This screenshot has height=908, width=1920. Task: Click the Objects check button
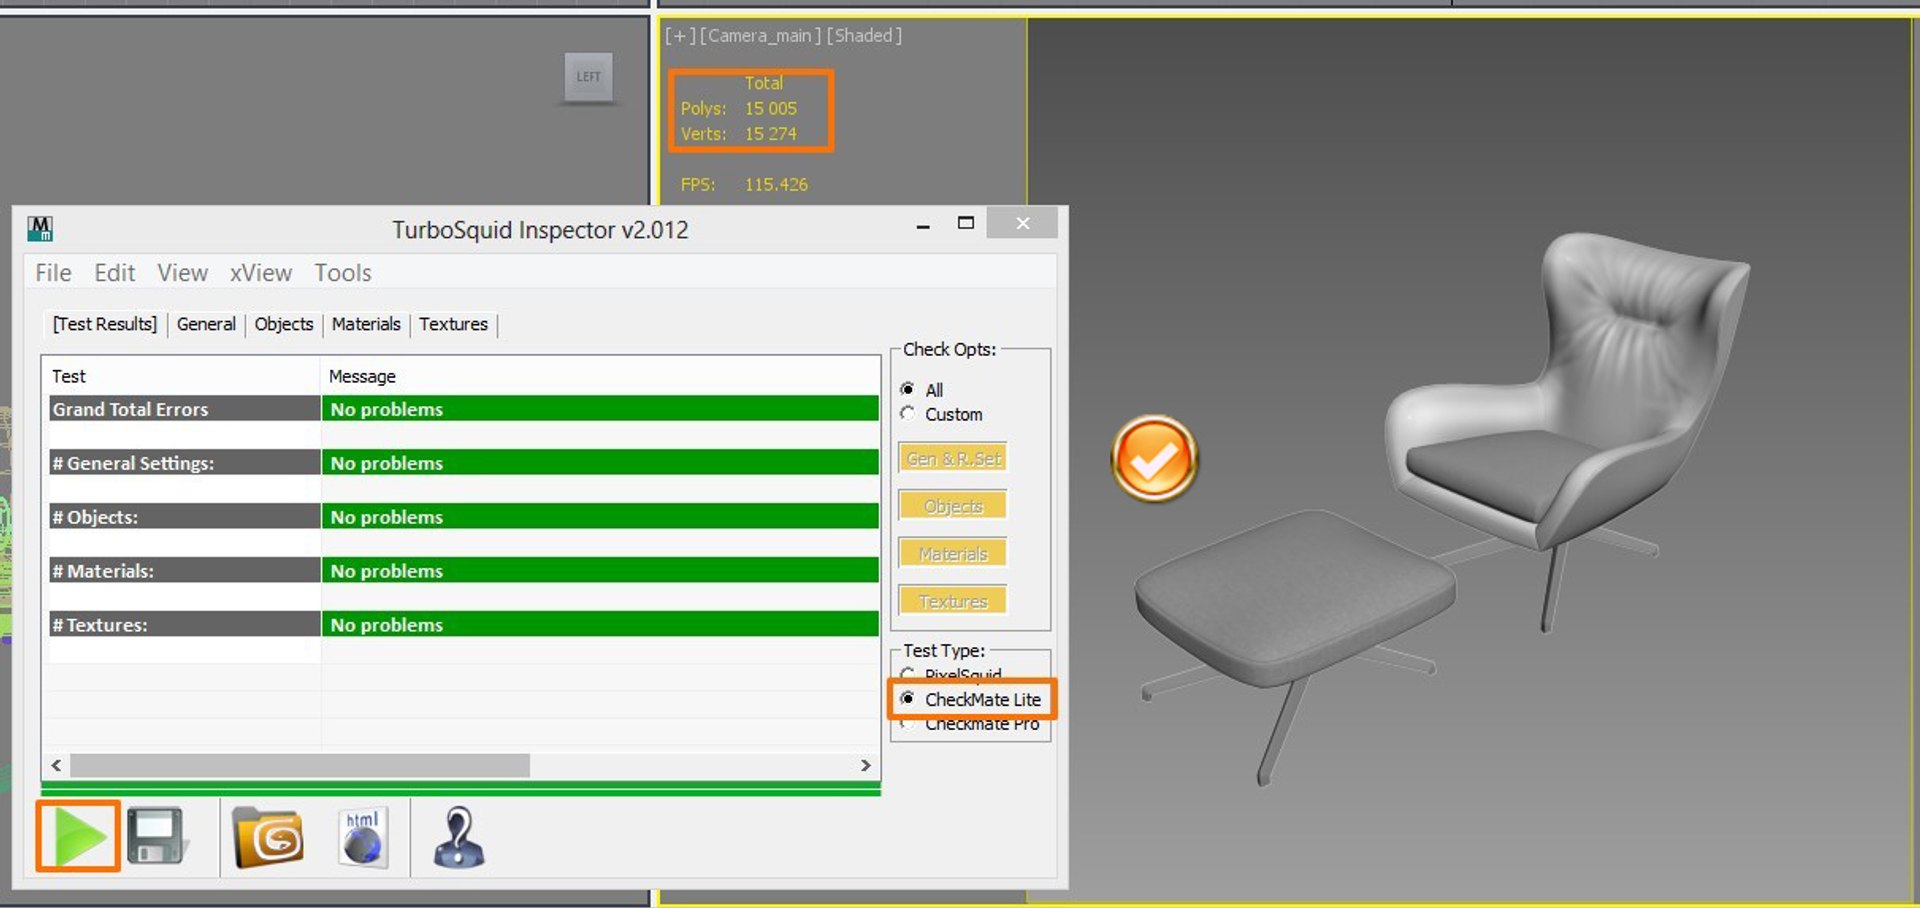(953, 506)
